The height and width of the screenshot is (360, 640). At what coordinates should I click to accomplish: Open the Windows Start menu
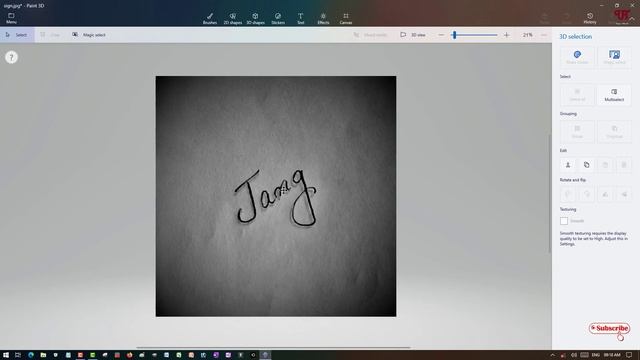[6, 355]
